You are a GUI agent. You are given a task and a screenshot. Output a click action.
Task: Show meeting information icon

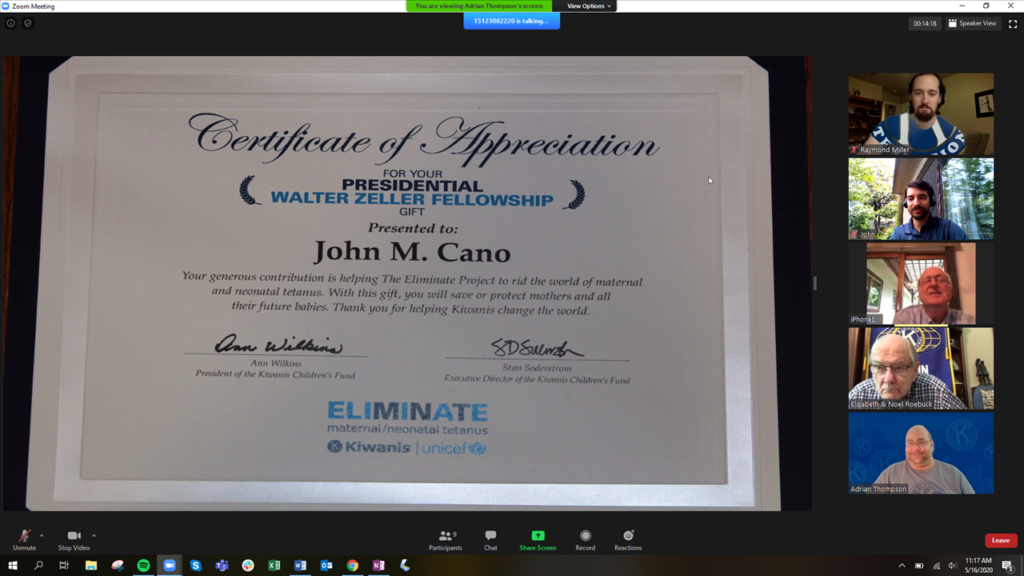pyautogui.click(x=10, y=23)
